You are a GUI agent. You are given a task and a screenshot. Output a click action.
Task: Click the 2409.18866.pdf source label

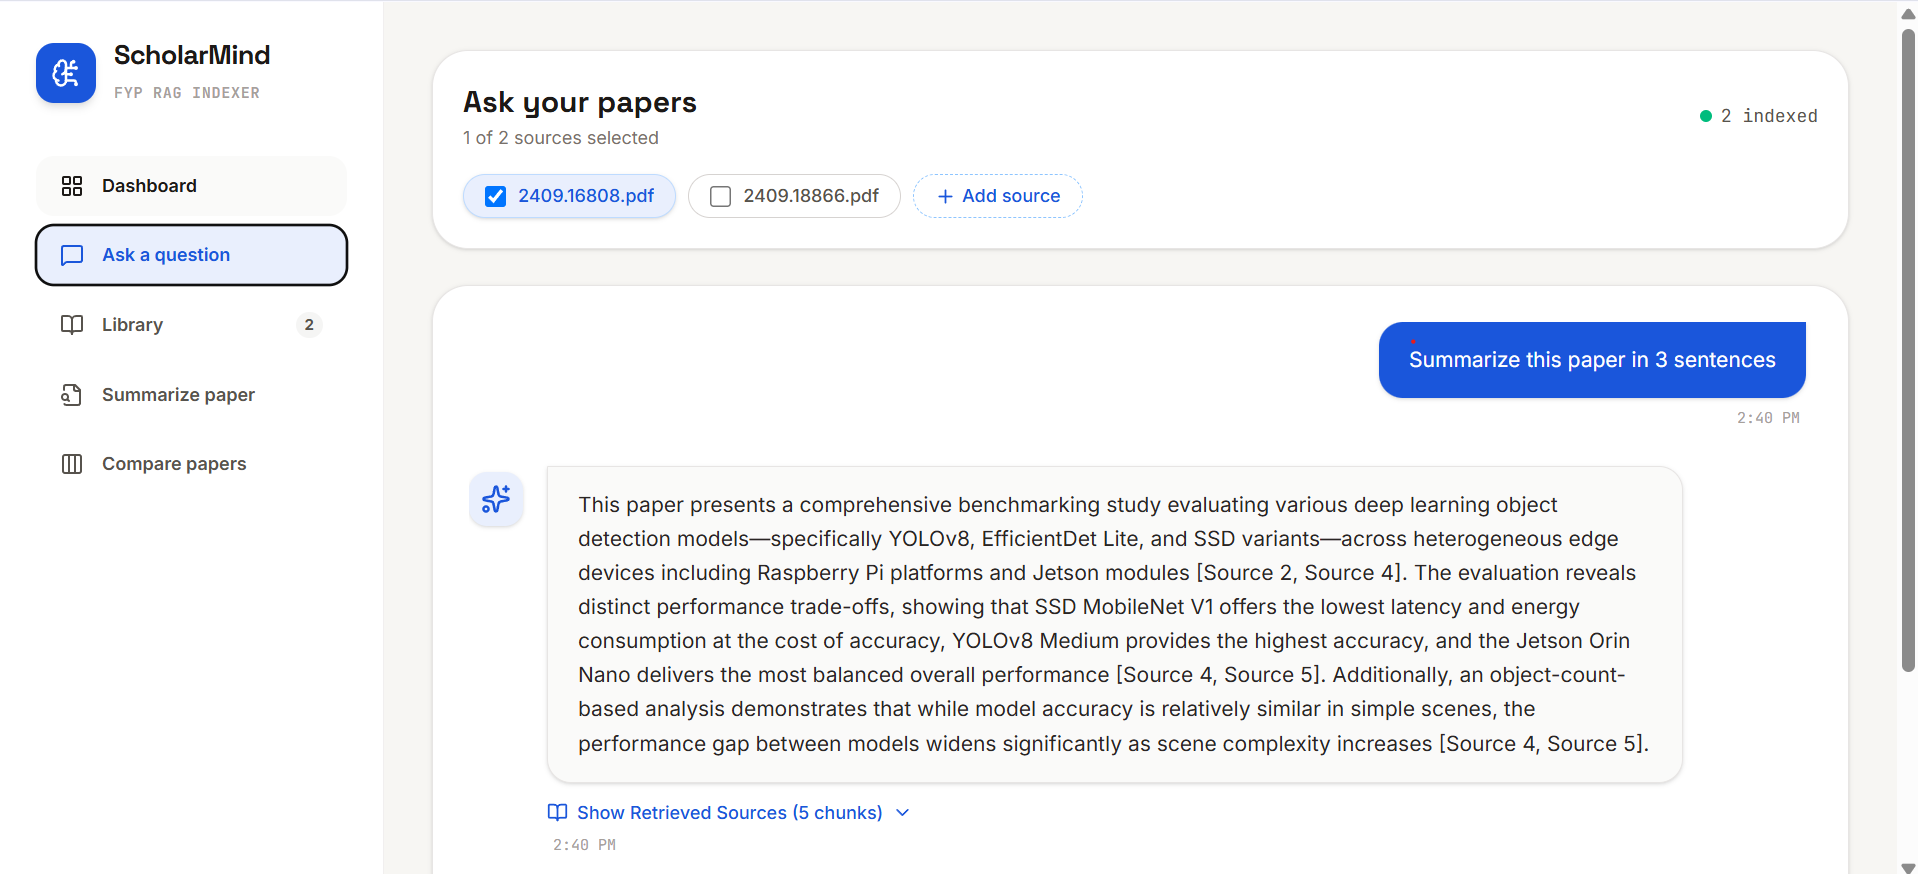point(811,196)
